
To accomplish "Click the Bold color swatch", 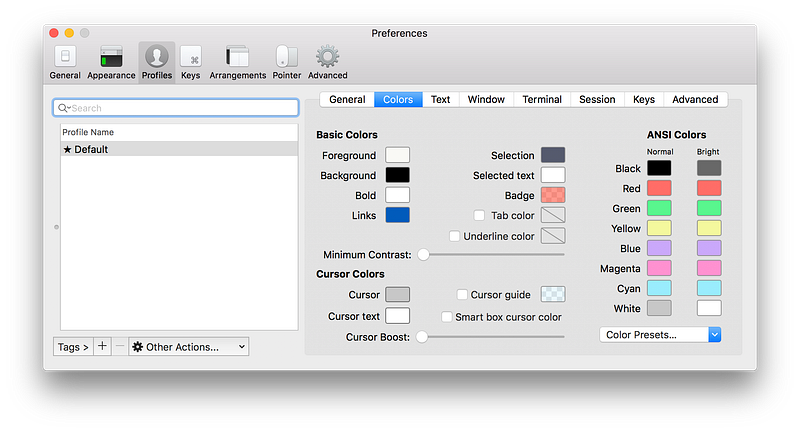I will pyautogui.click(x=397, y=195).
